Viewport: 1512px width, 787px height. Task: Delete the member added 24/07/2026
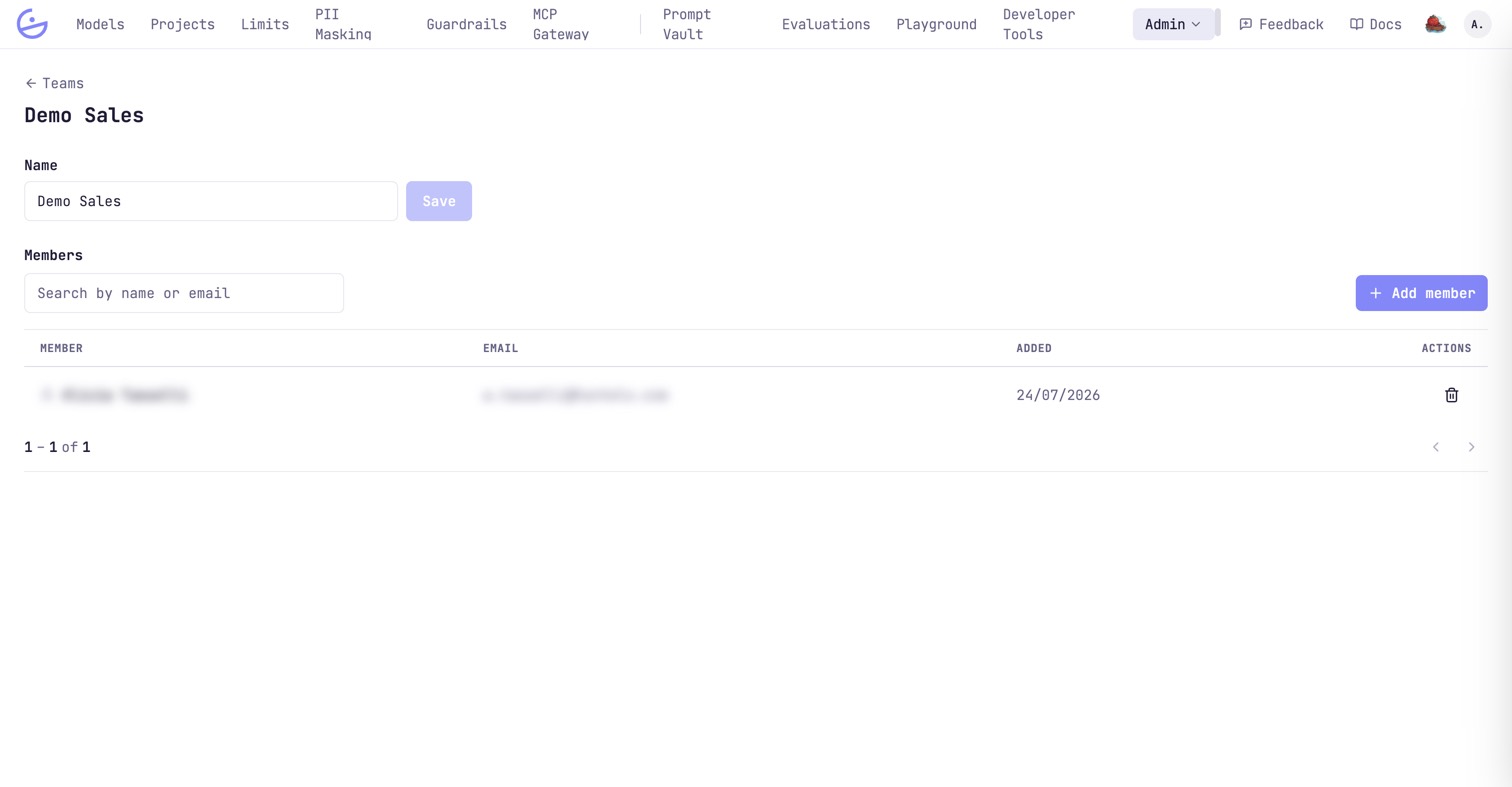click(x=1452, y=395)
